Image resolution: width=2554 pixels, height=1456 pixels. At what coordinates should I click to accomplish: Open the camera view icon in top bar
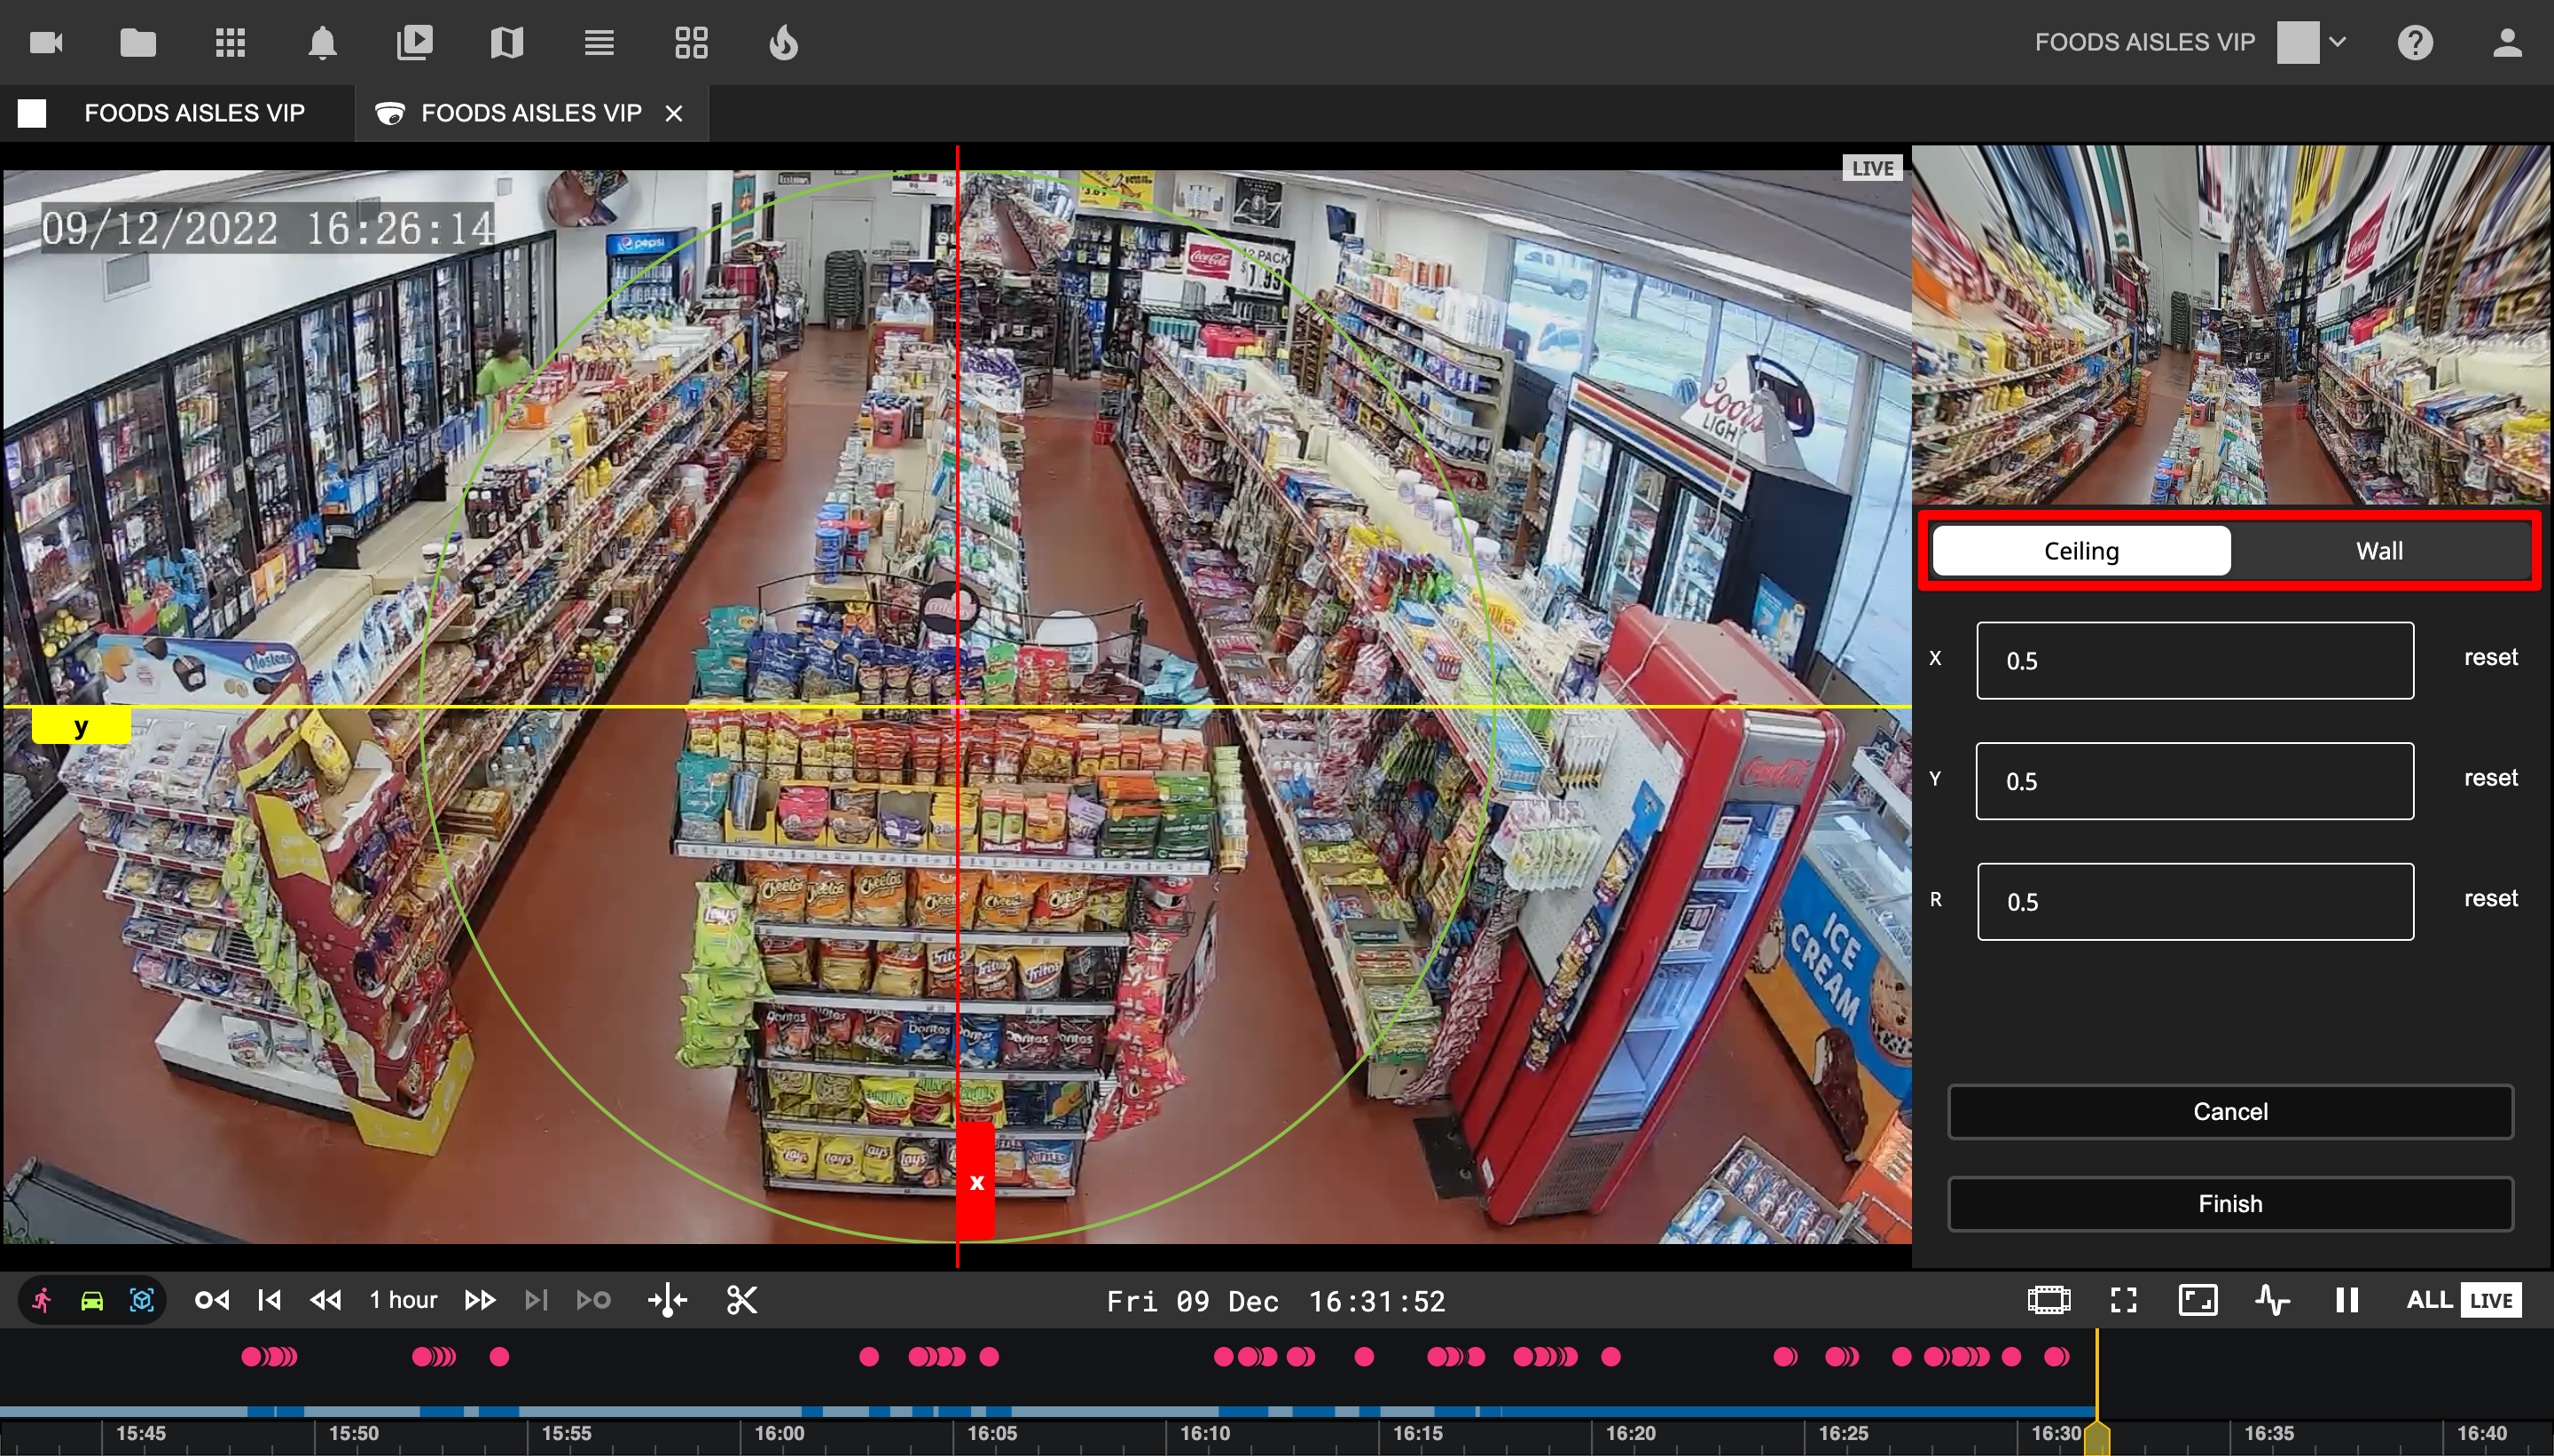coord(46,43)
